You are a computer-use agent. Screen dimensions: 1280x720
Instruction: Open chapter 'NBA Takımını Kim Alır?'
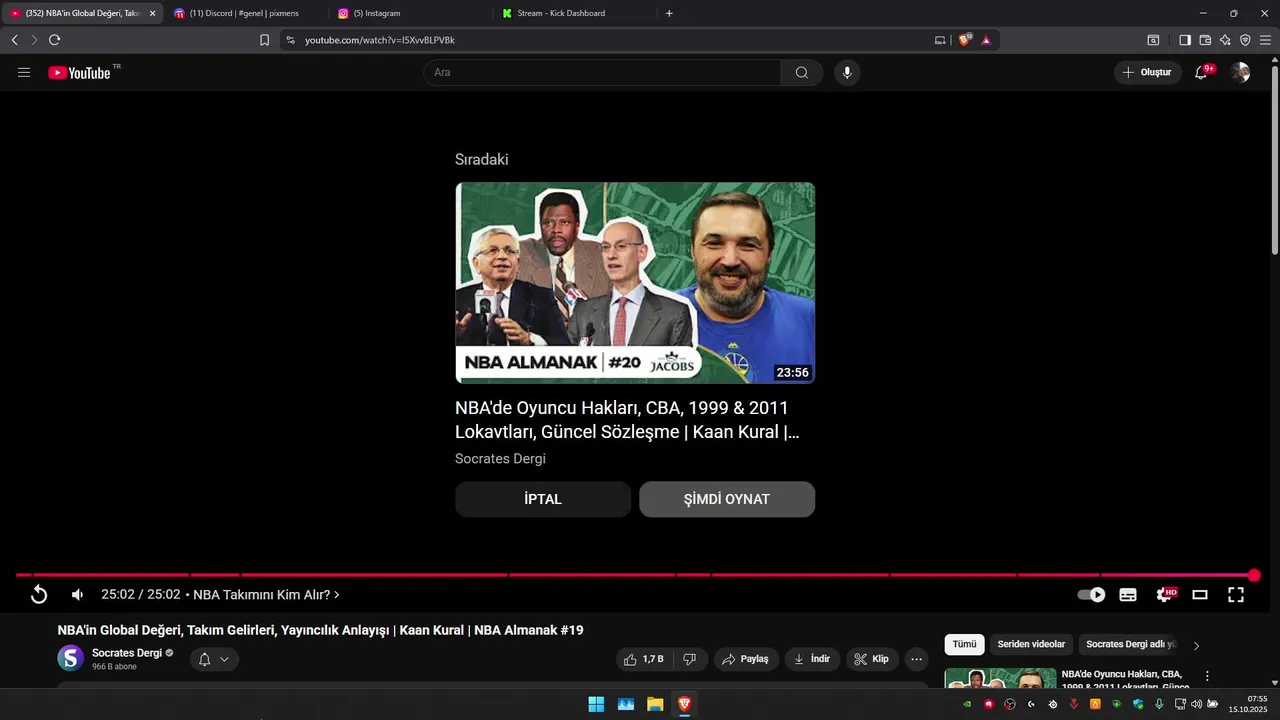pos(266,595)
